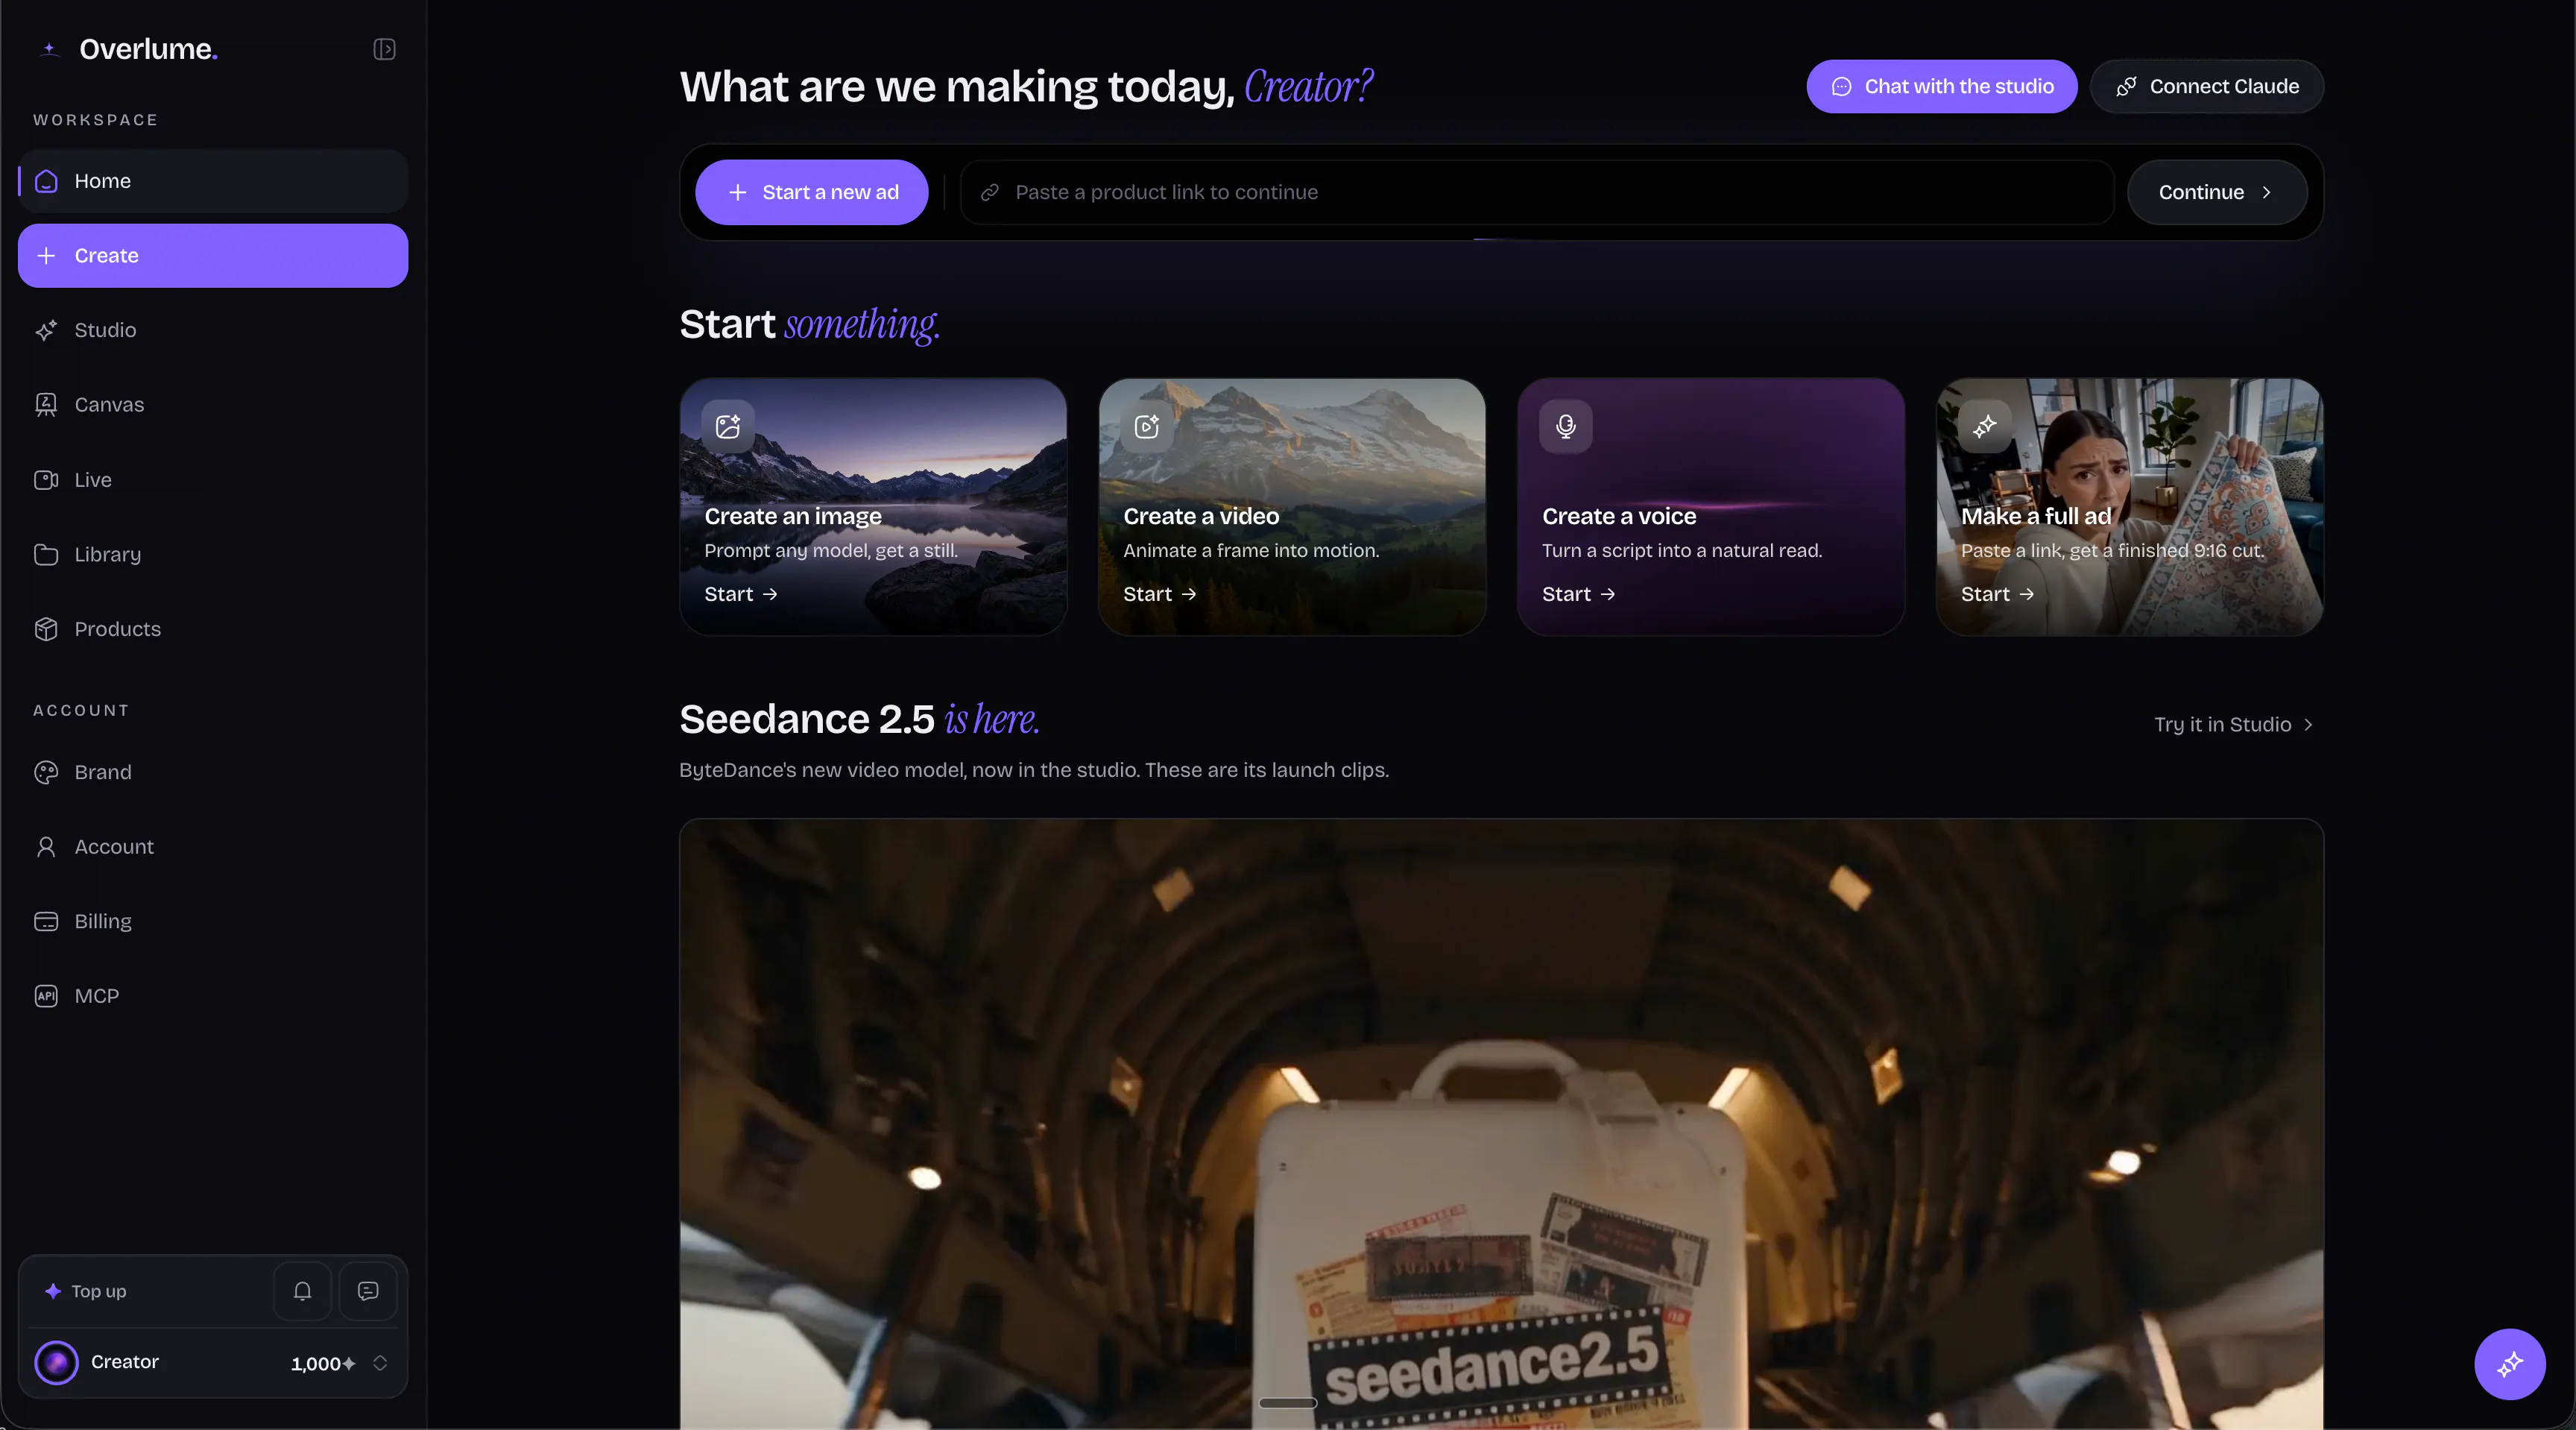This screenshot has height=1430, width=2576.
Task: Click the Overlume logo star icon
Action: 49,49
